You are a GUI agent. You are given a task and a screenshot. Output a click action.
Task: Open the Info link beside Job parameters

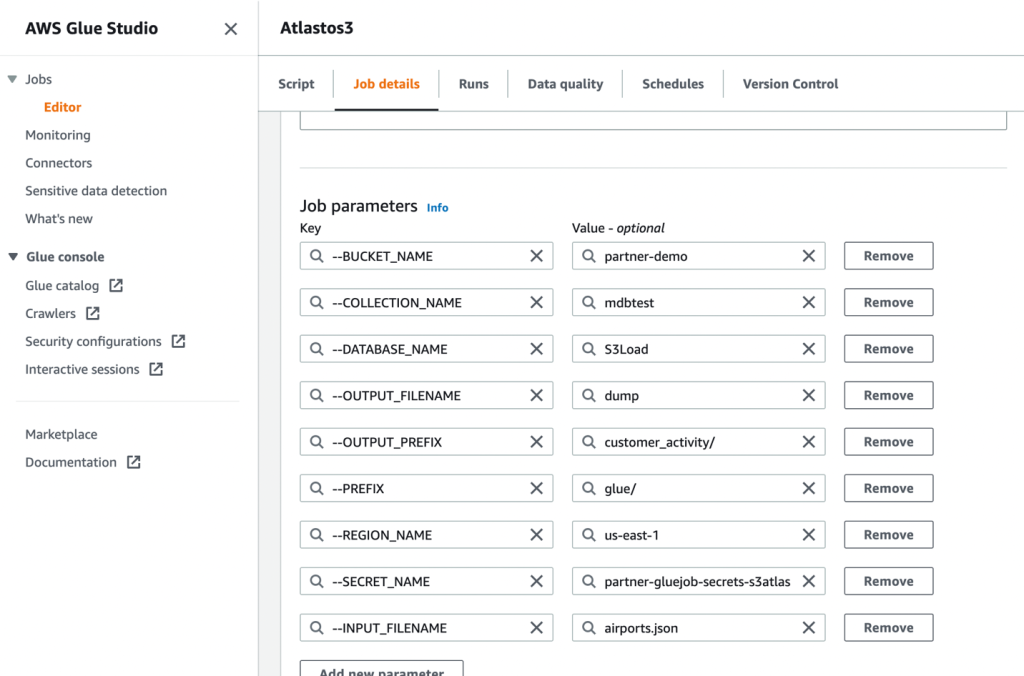tap(437, 207)
